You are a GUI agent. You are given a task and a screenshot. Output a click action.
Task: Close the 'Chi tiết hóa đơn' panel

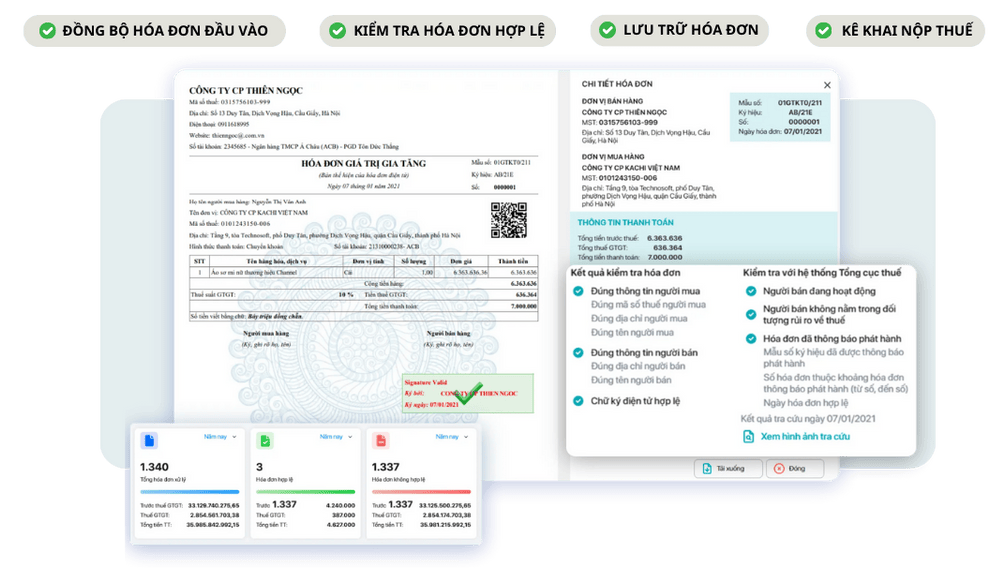pyautogui.click(x=827, y=85)
